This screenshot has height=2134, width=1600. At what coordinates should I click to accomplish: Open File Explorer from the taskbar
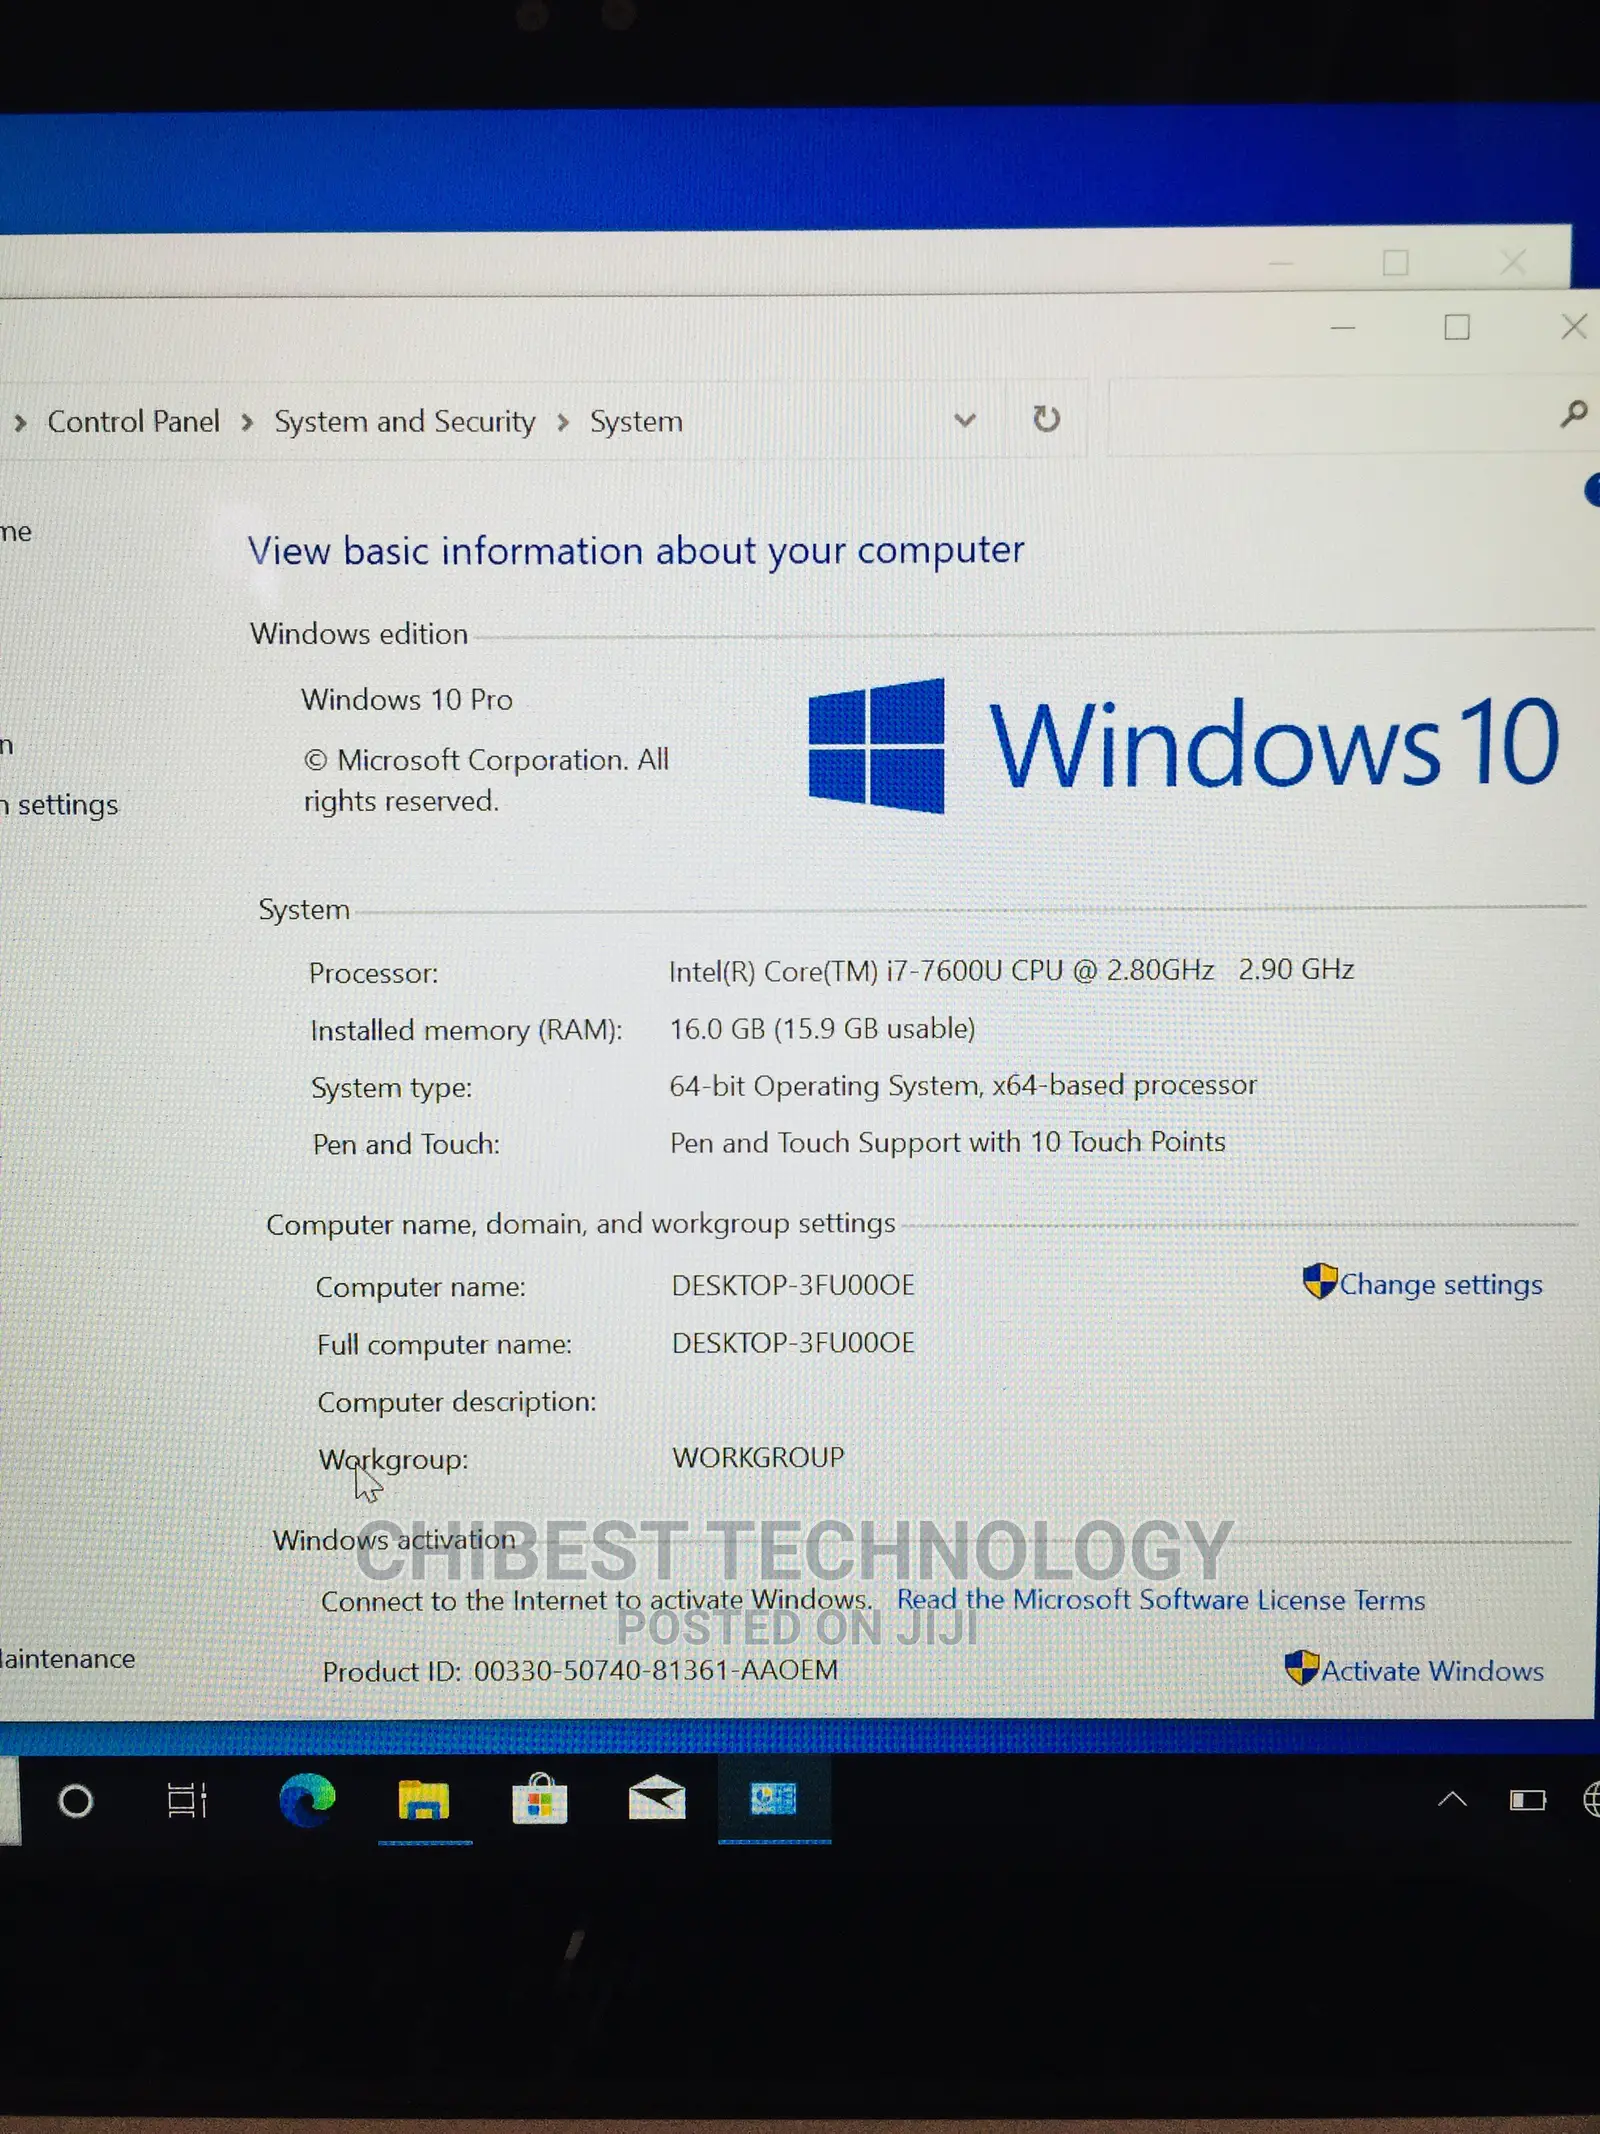[424, 1801]
